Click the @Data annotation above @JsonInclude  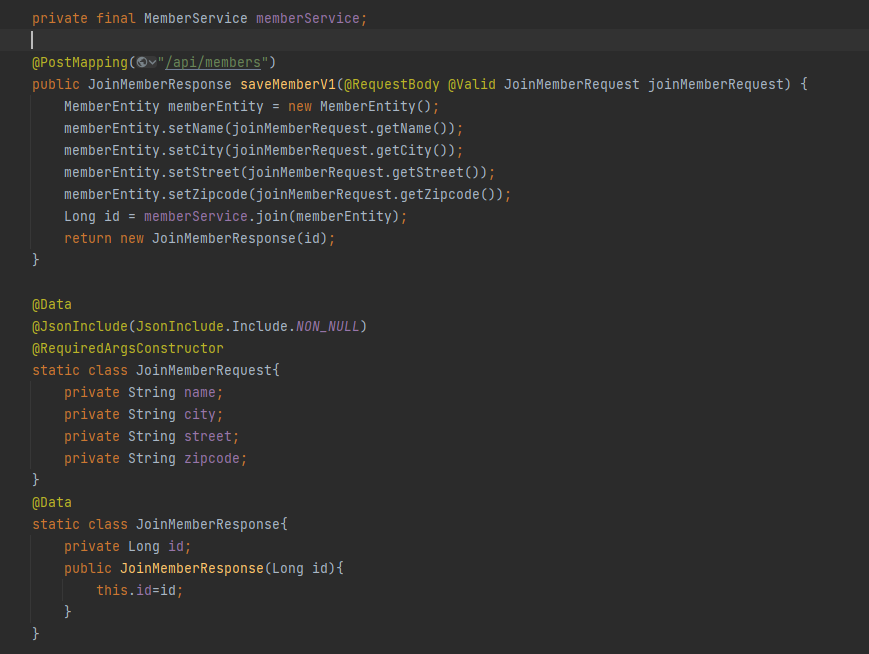coord(52,304)
